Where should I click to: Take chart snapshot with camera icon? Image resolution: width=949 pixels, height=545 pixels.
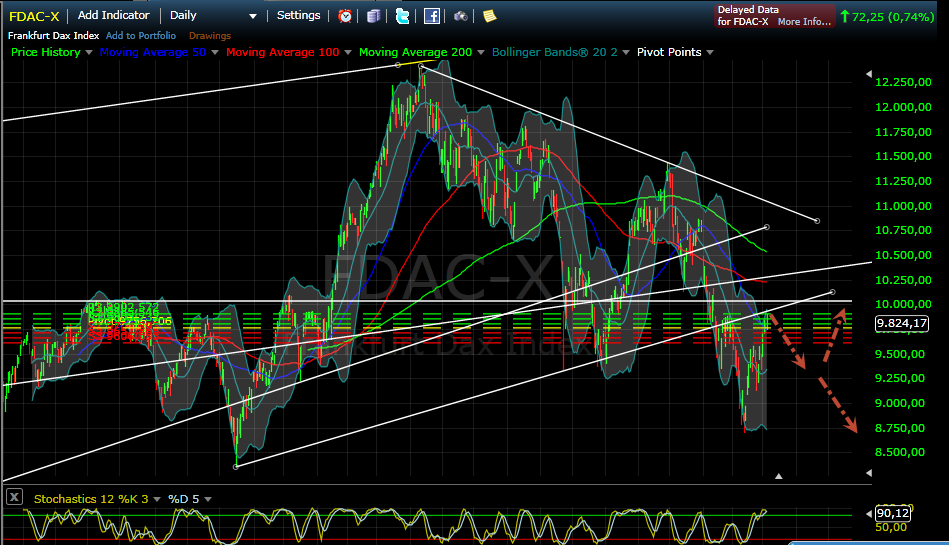461,16
